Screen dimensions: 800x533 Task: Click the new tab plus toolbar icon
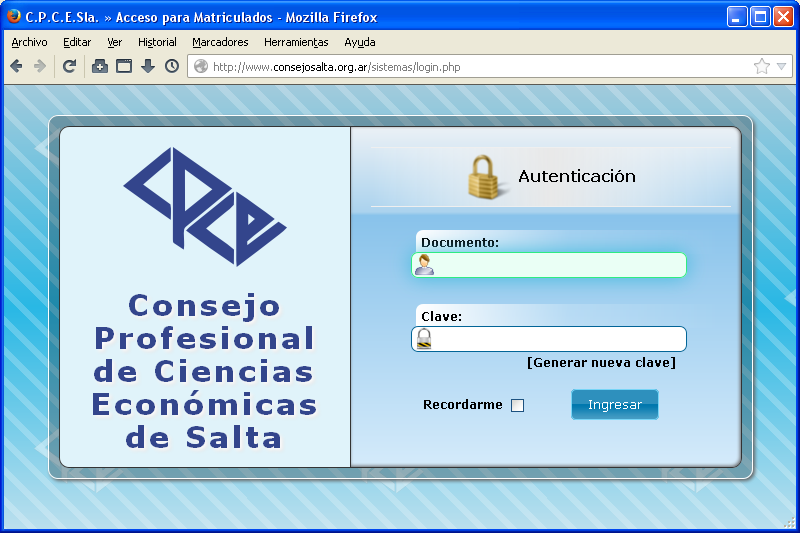(x=99, y=66)
